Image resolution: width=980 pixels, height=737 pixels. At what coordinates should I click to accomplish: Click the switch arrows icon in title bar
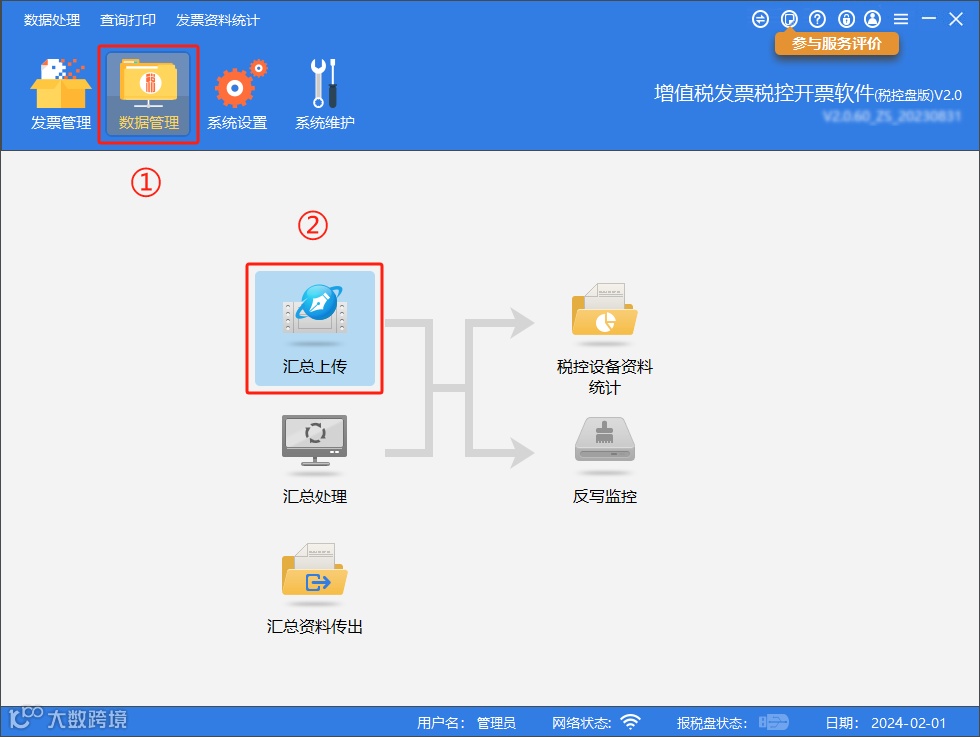pyautogui.click(x=760, y=19)
